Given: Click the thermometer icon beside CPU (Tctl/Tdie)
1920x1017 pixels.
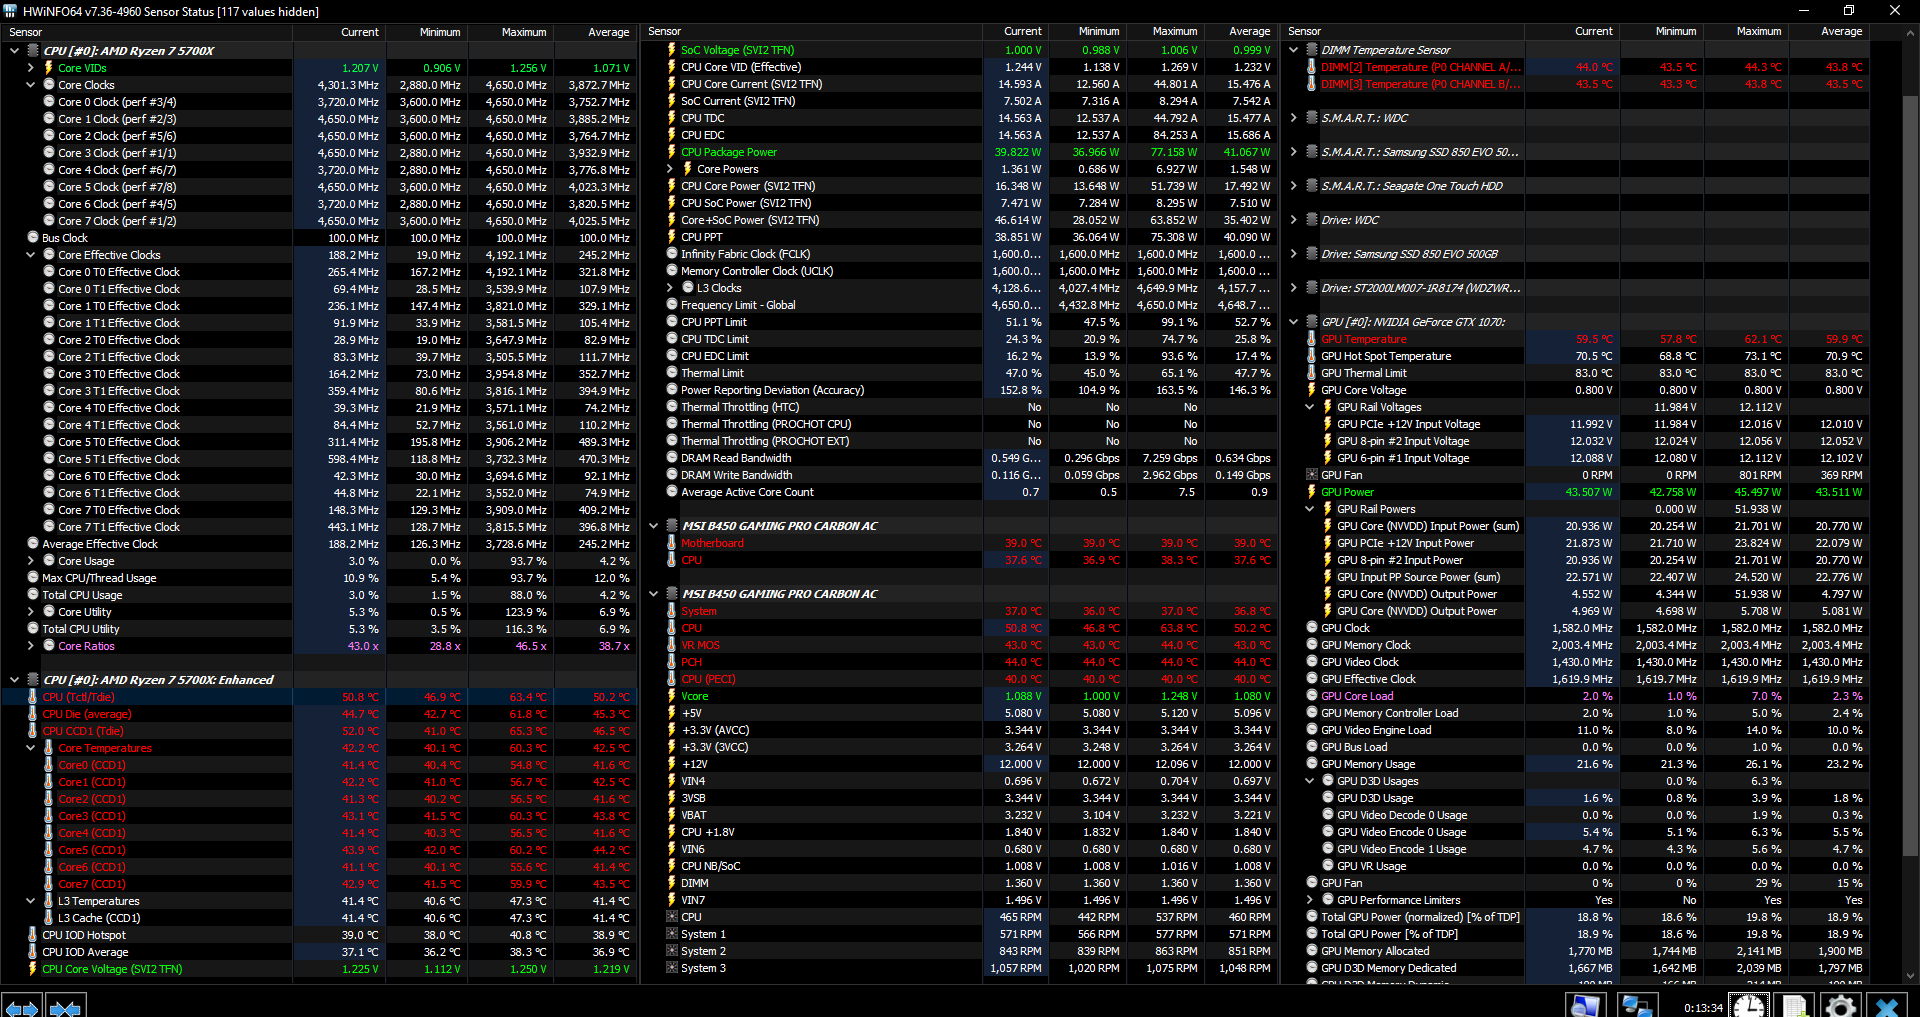Looking at the screenshot, I should click(33, 697).
